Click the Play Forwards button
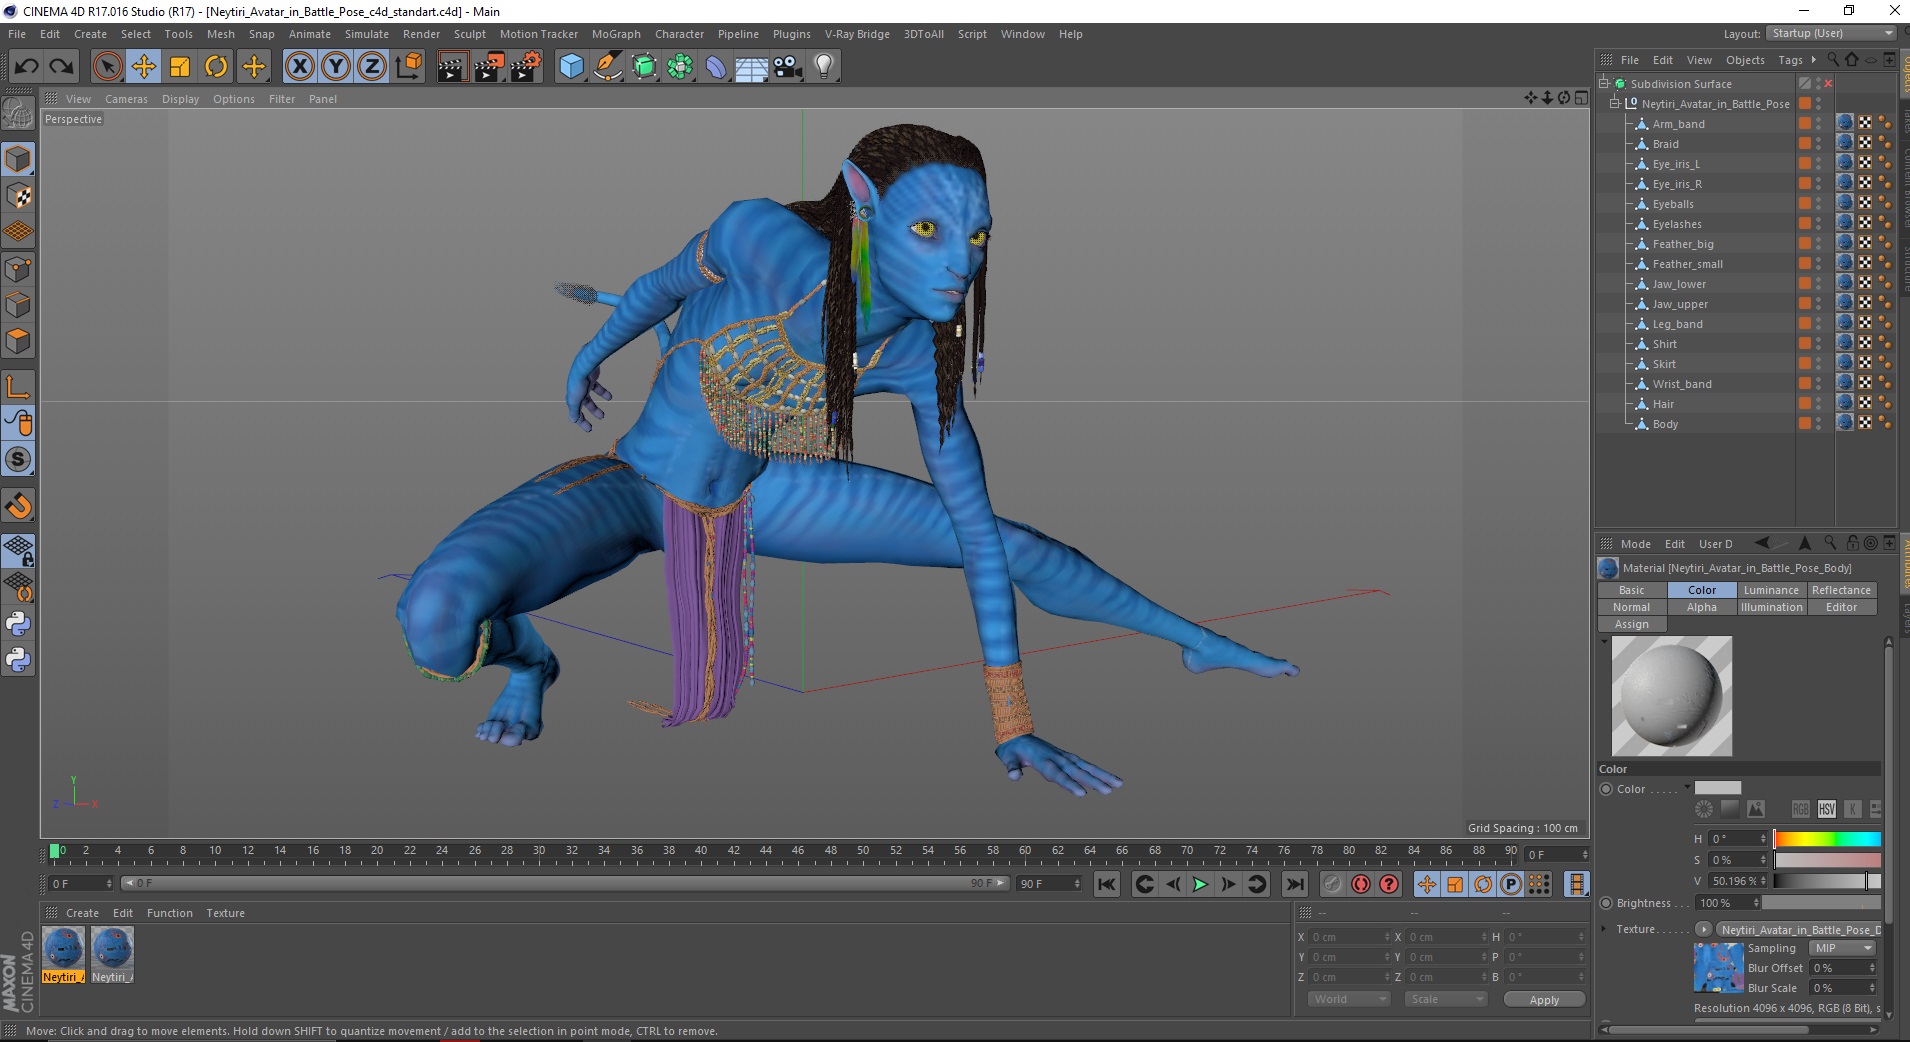This screenshot has width=1910, height=1042. (1200, 884)
